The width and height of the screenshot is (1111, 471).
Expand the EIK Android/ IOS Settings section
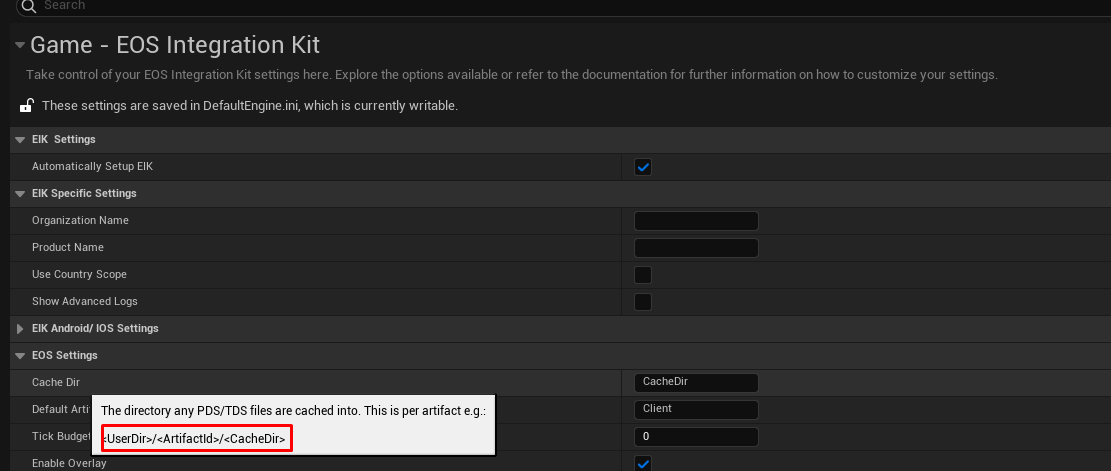[20, 328]
